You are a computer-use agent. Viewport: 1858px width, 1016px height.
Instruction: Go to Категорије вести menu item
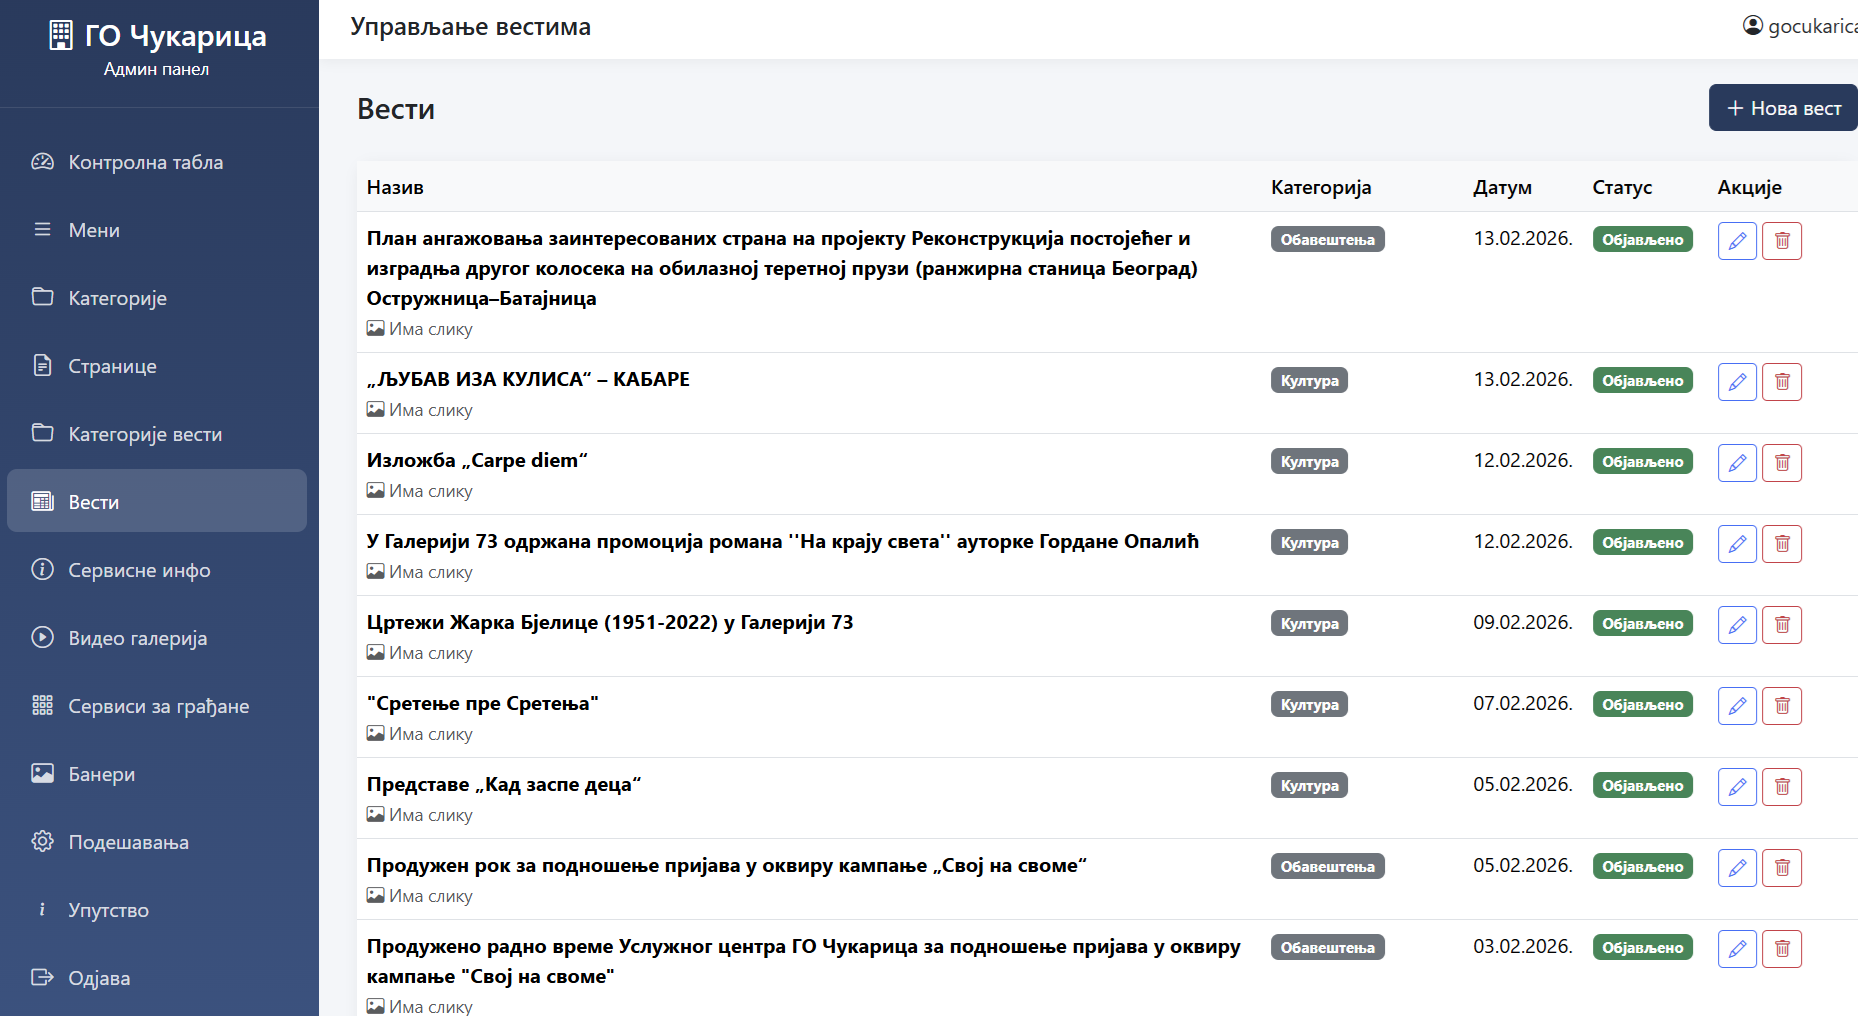tap(145, 434)
